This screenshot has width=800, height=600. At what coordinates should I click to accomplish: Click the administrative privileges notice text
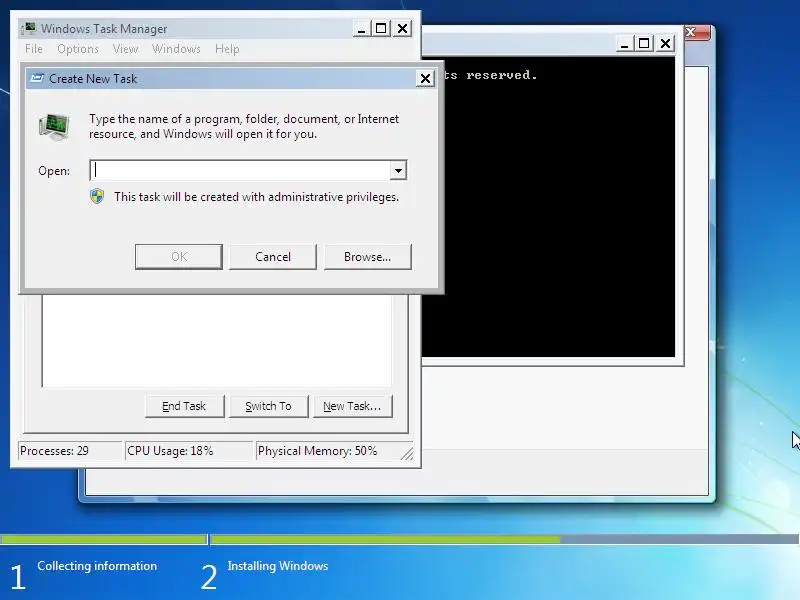click(x=256, y=197)
